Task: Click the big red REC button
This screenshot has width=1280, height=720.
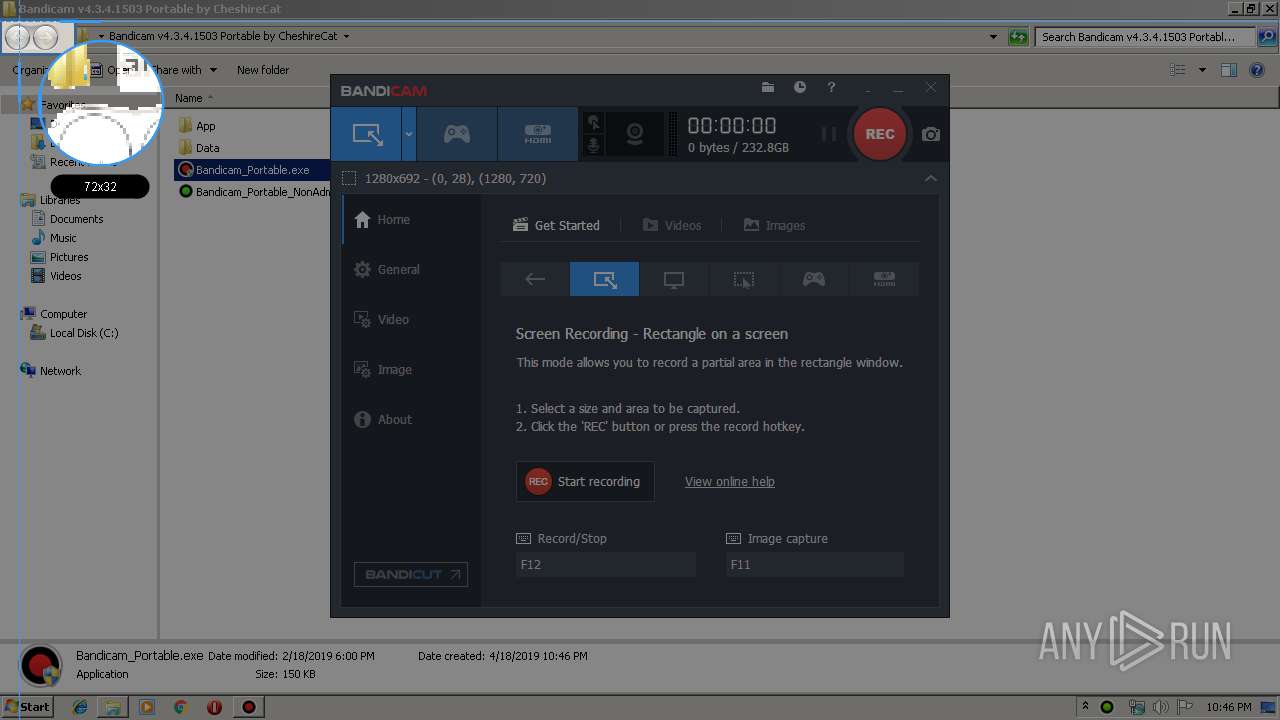Action: [x=880, y=134]
